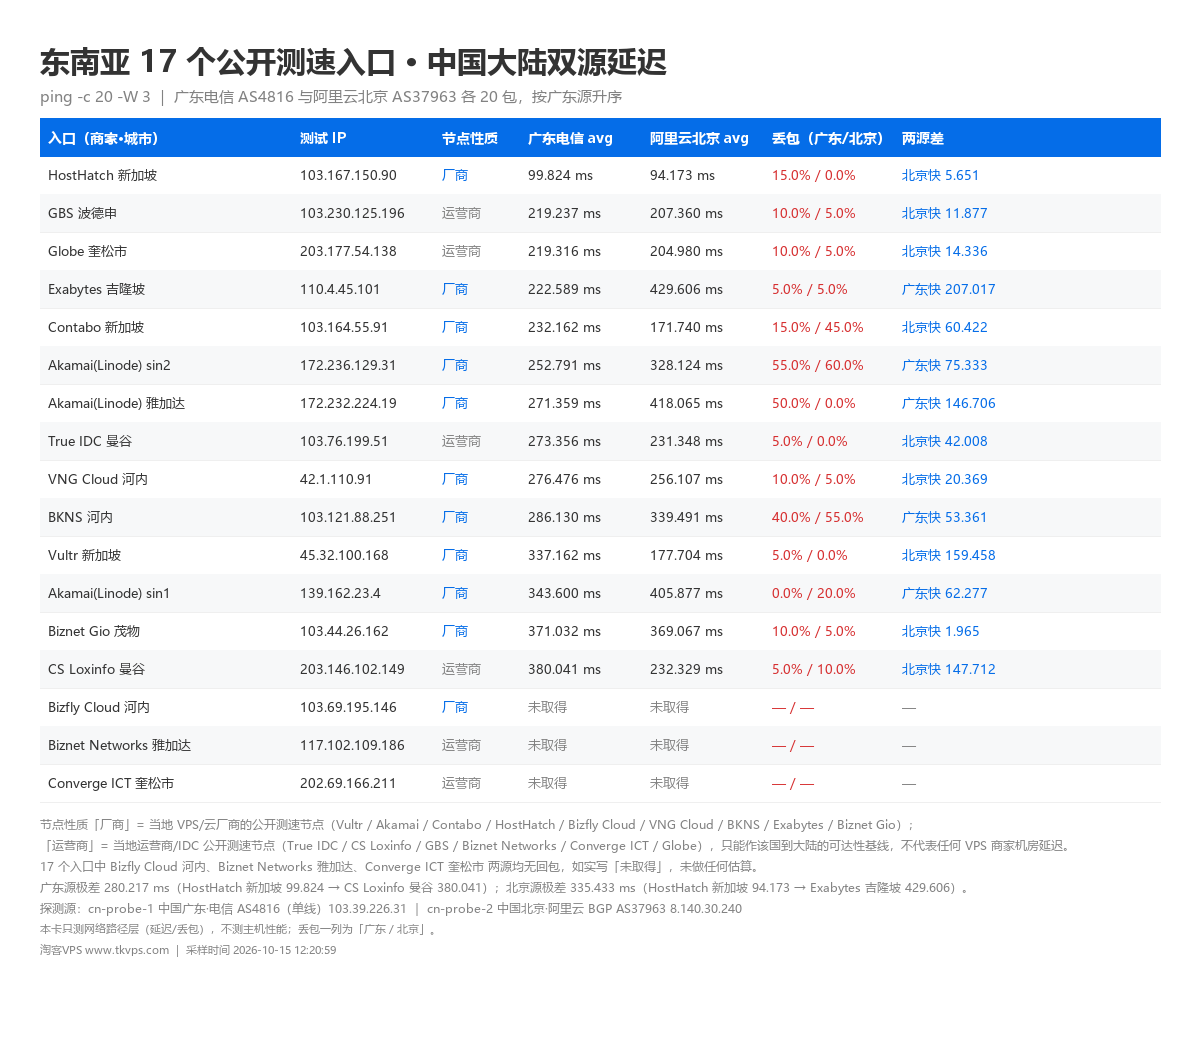Click the 阿里云北京 avg column header
This screenshot has width=1200, height=1062.
[x=699, y=138]
